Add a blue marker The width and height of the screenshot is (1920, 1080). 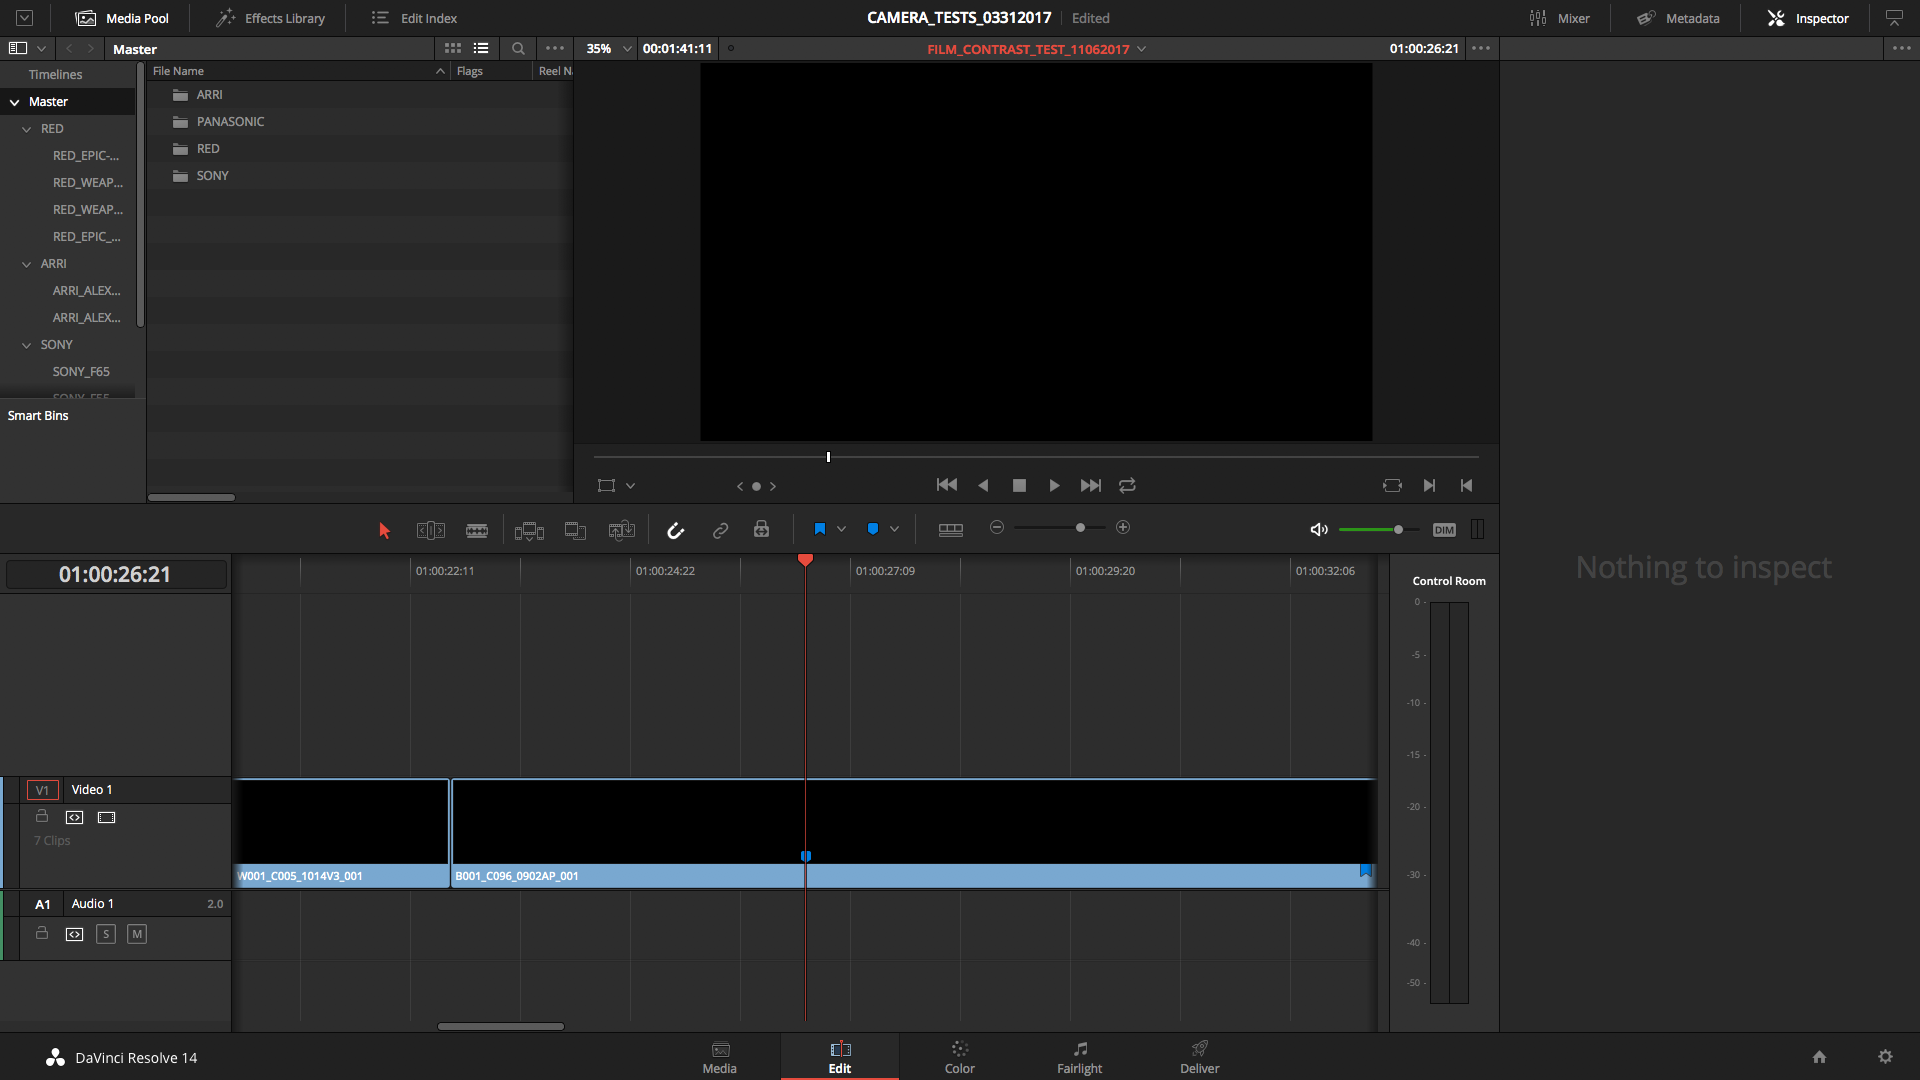point(873,529)
